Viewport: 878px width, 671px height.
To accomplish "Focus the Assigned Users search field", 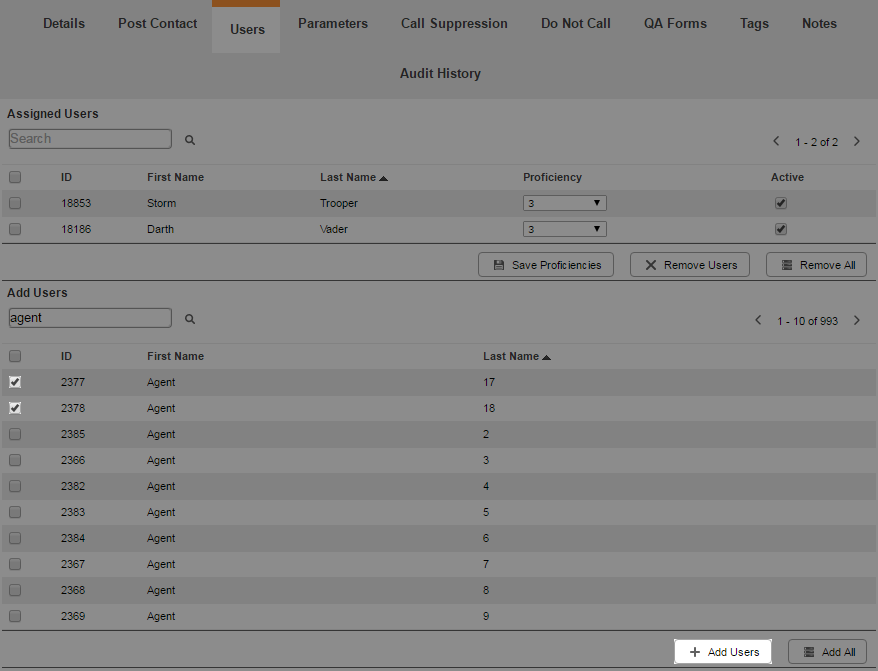I will (x=90, y=139).
